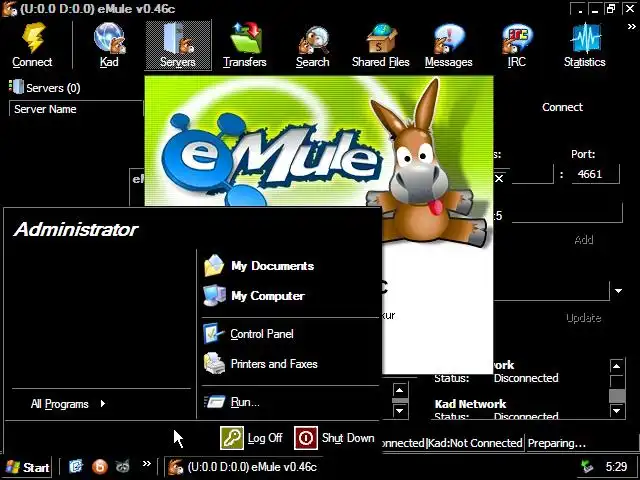
Task: Click the small X close tab button
Action: click(x=499, y=178)
